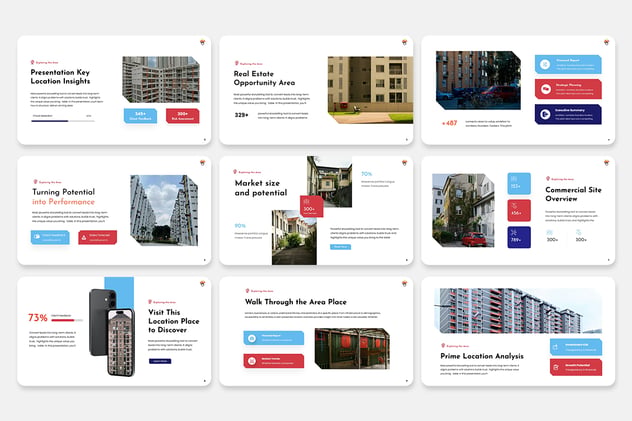Click the circular icon in the blue card on Walk Through slide
This screenshot has height=421, width=632.
[252, 338]
